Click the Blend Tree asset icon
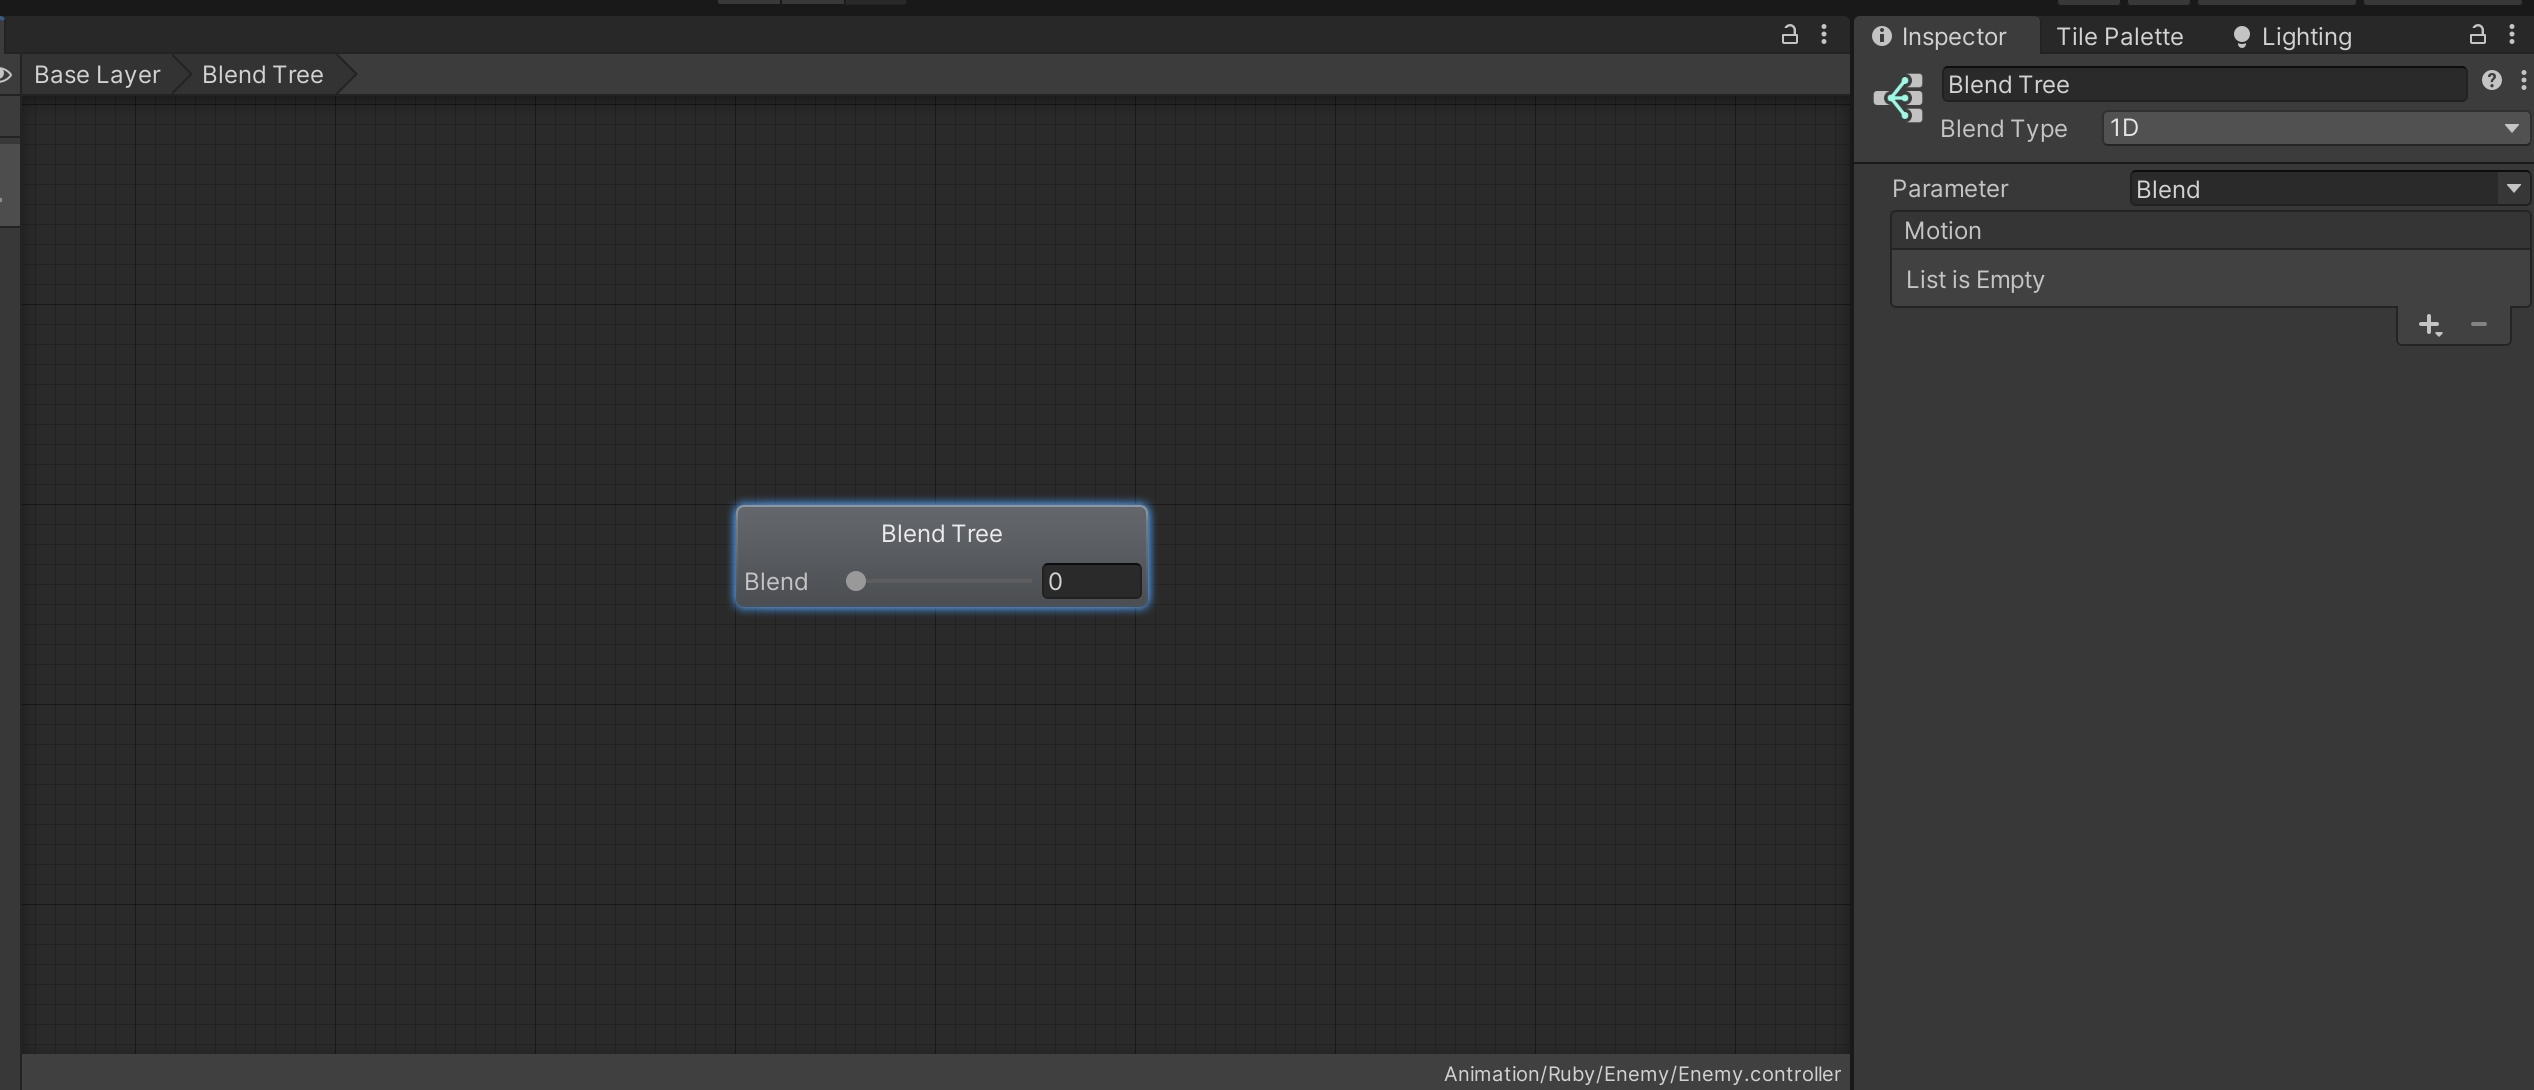Screen dimensions: 2534x1090 (1898, 98)
